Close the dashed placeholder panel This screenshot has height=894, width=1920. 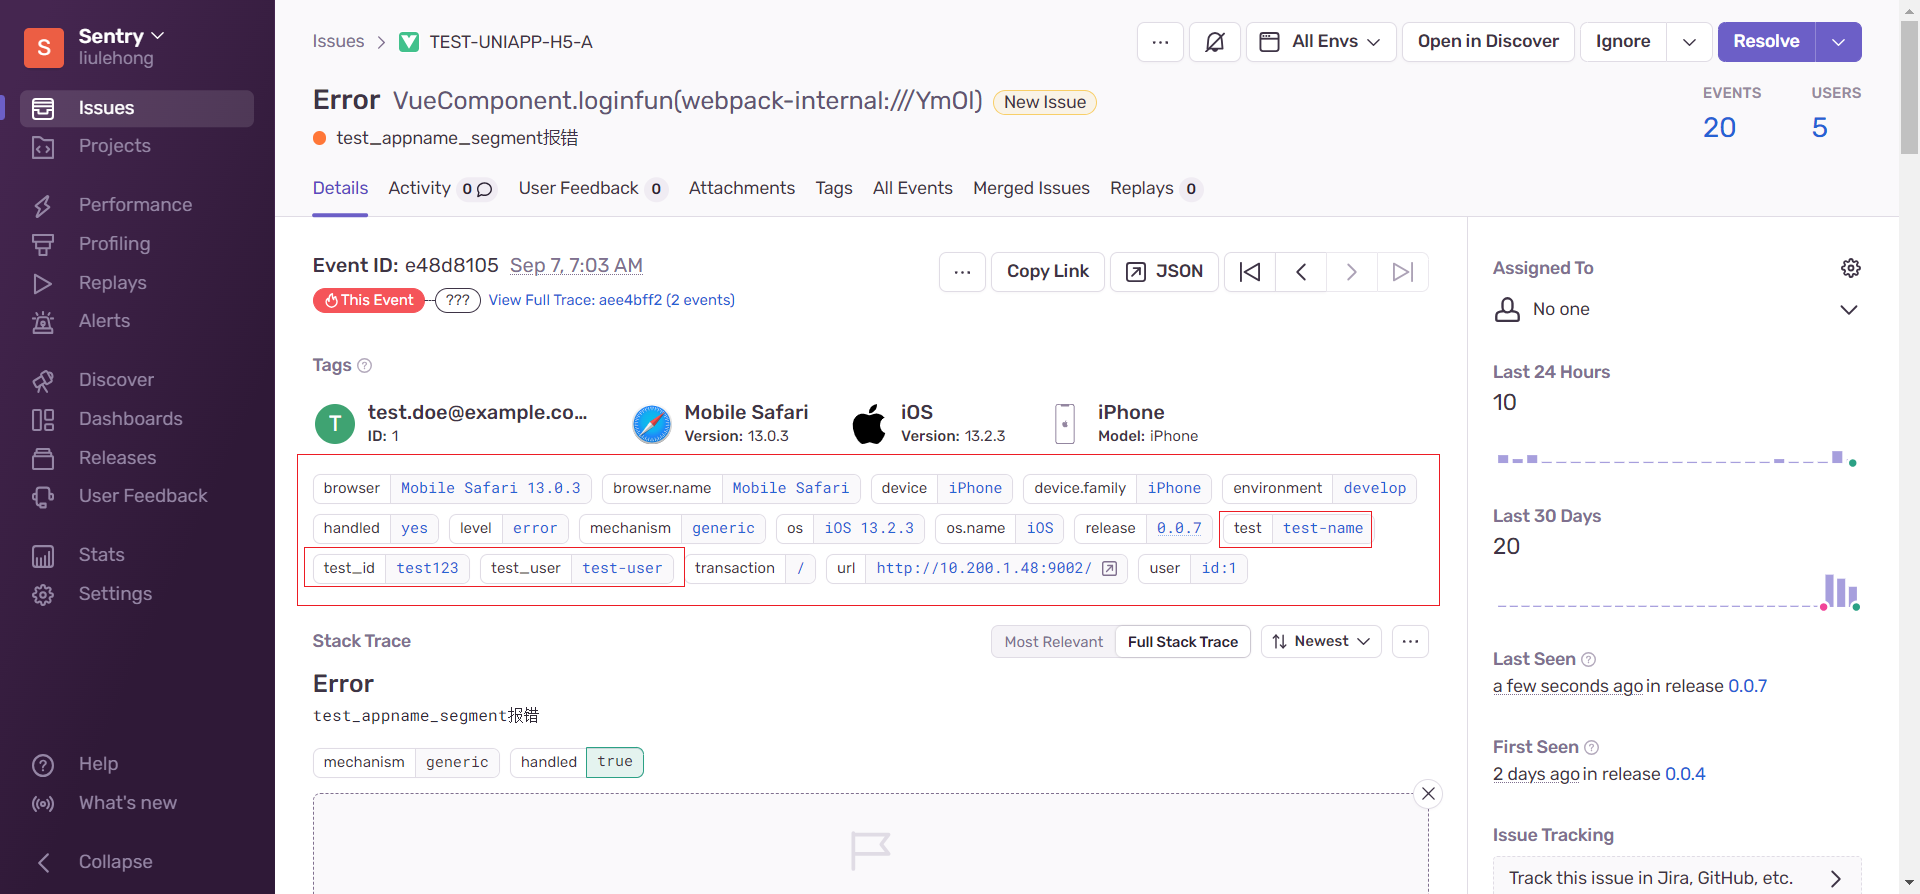click(x=1428, y=794)
